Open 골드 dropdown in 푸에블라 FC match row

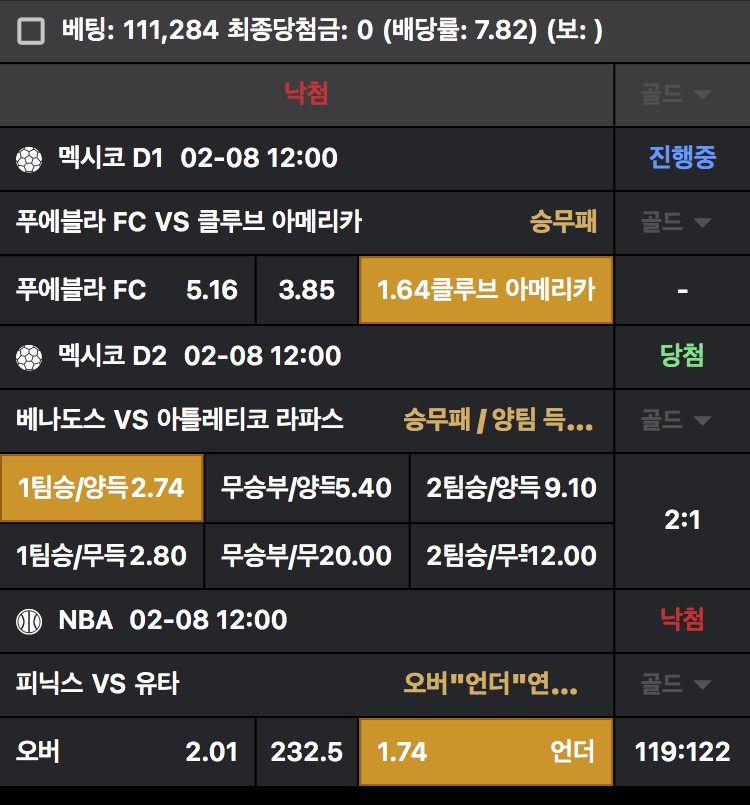click(x=677, y=222)
